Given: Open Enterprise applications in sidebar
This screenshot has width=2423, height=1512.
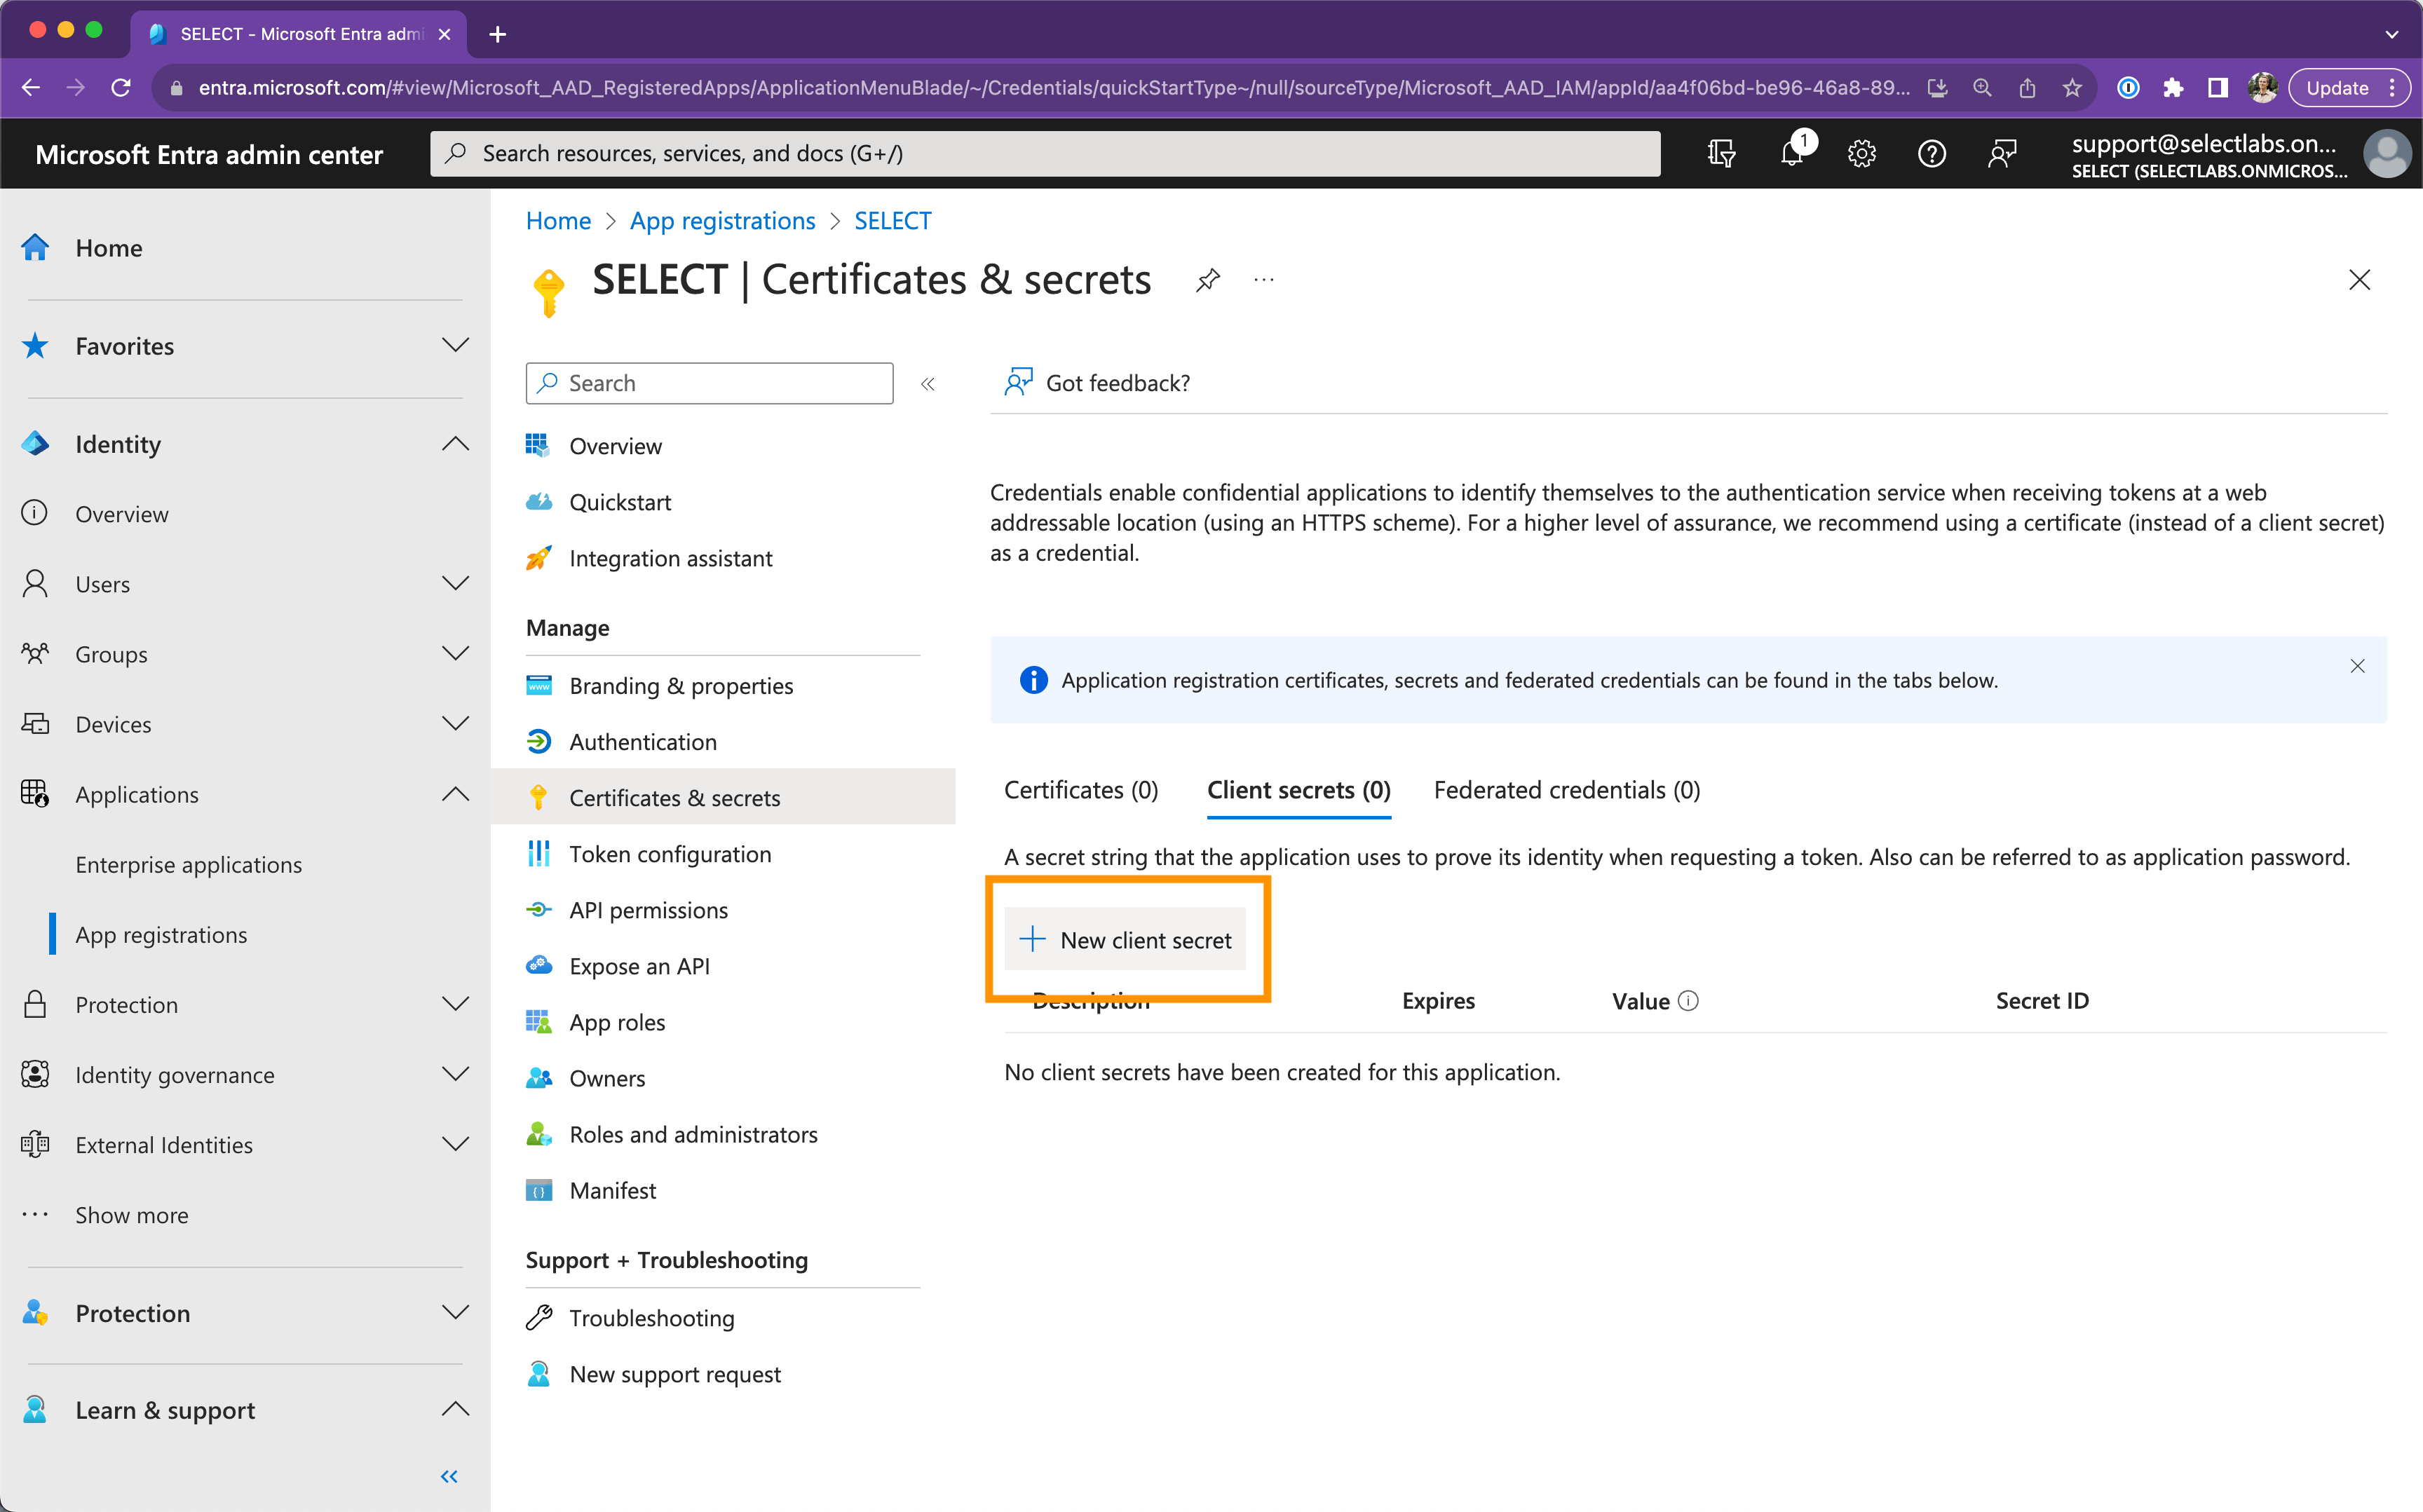Looking at the screenshot, I should (x=189, y=865).
